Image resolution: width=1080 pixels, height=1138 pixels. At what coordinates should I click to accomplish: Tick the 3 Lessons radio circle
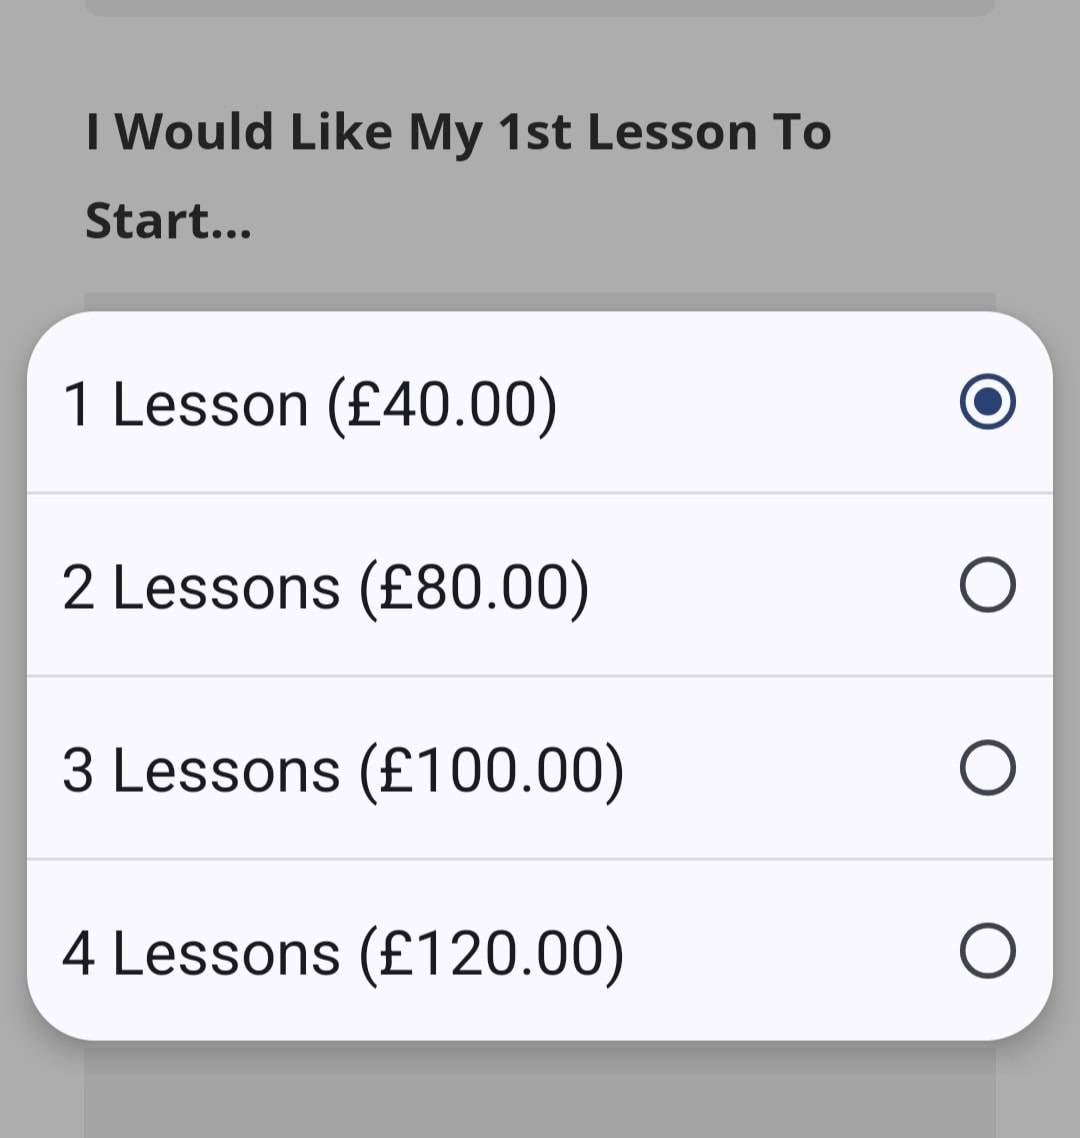987,768
